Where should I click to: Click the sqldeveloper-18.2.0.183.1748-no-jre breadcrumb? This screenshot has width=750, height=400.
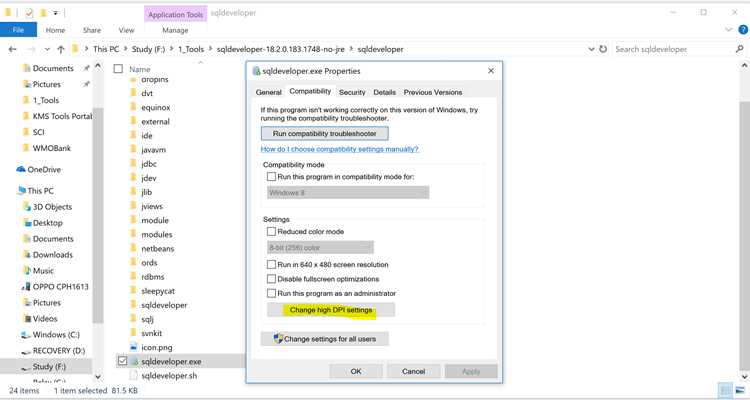tap(282, 49)
